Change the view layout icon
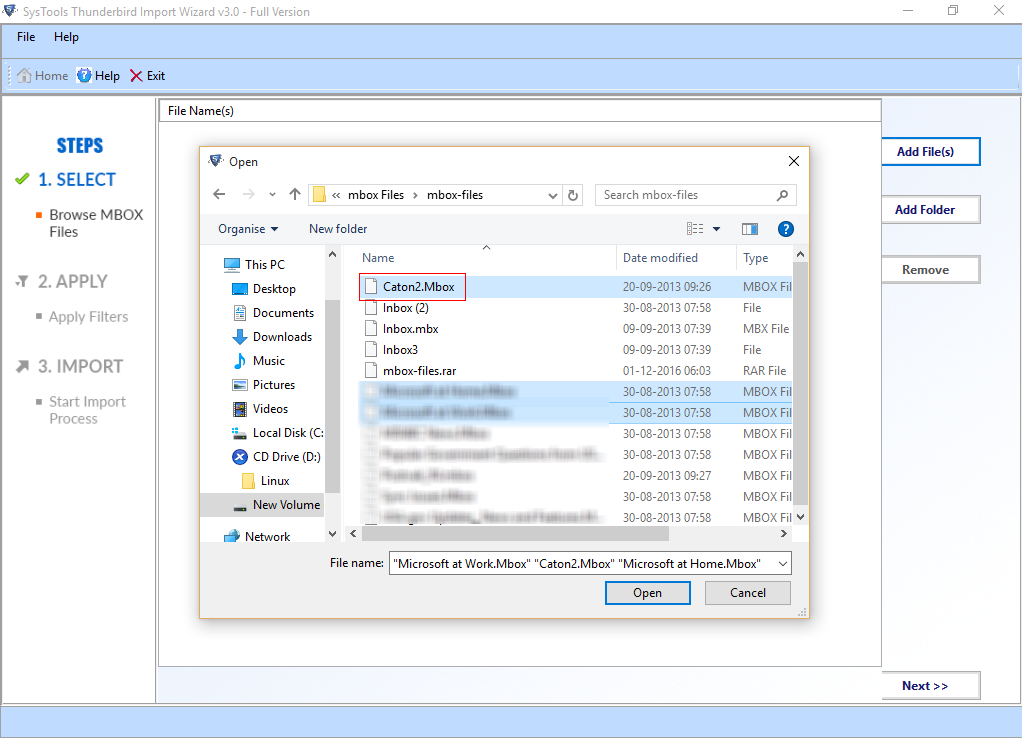Image resolution: width=1022 pixels, height=738 pixels. [695, 229]
